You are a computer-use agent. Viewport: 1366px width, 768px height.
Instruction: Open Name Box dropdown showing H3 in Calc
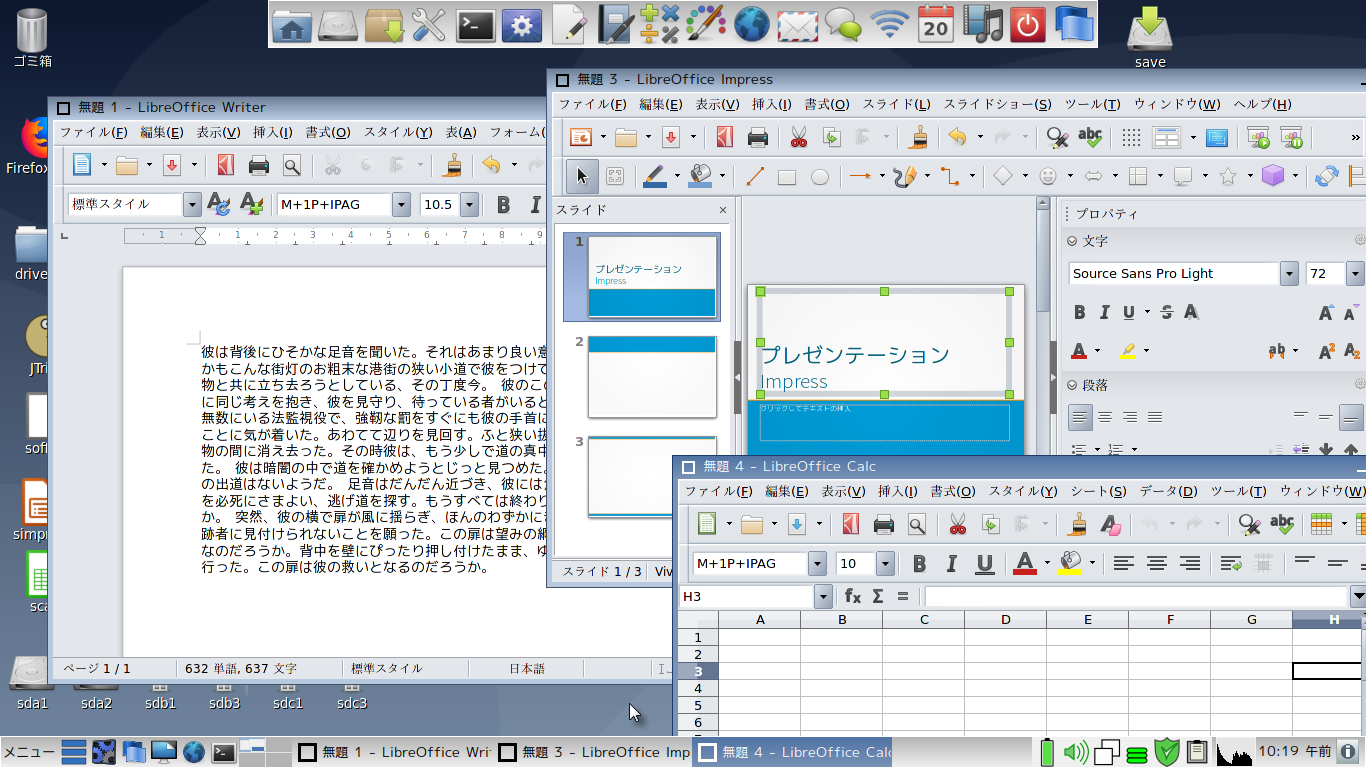824,596
